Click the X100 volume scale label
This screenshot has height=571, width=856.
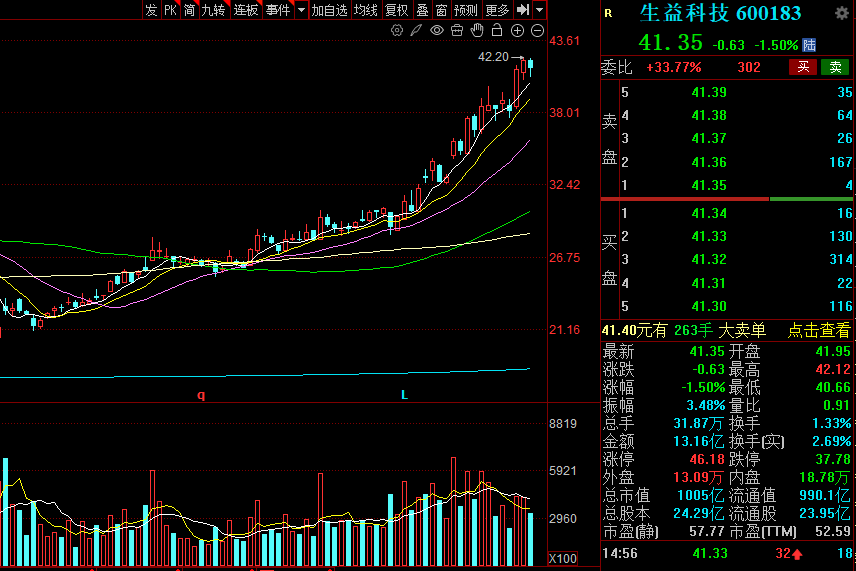(x=563, y=558)
